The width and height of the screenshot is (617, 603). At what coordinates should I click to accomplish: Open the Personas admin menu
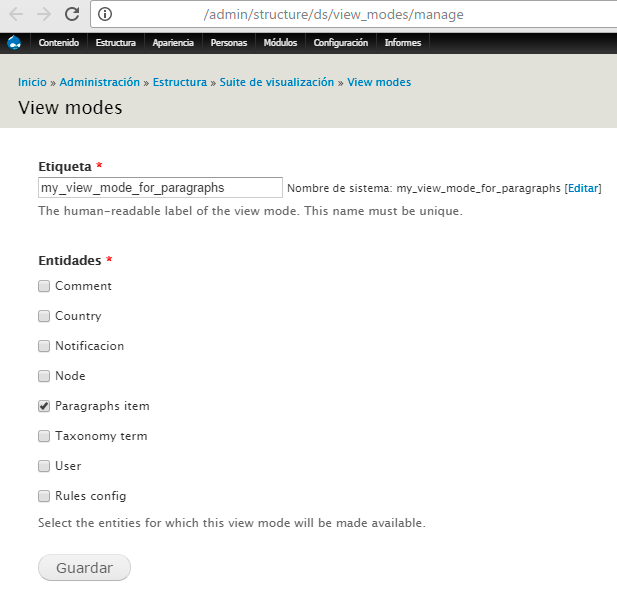[229, 43]
